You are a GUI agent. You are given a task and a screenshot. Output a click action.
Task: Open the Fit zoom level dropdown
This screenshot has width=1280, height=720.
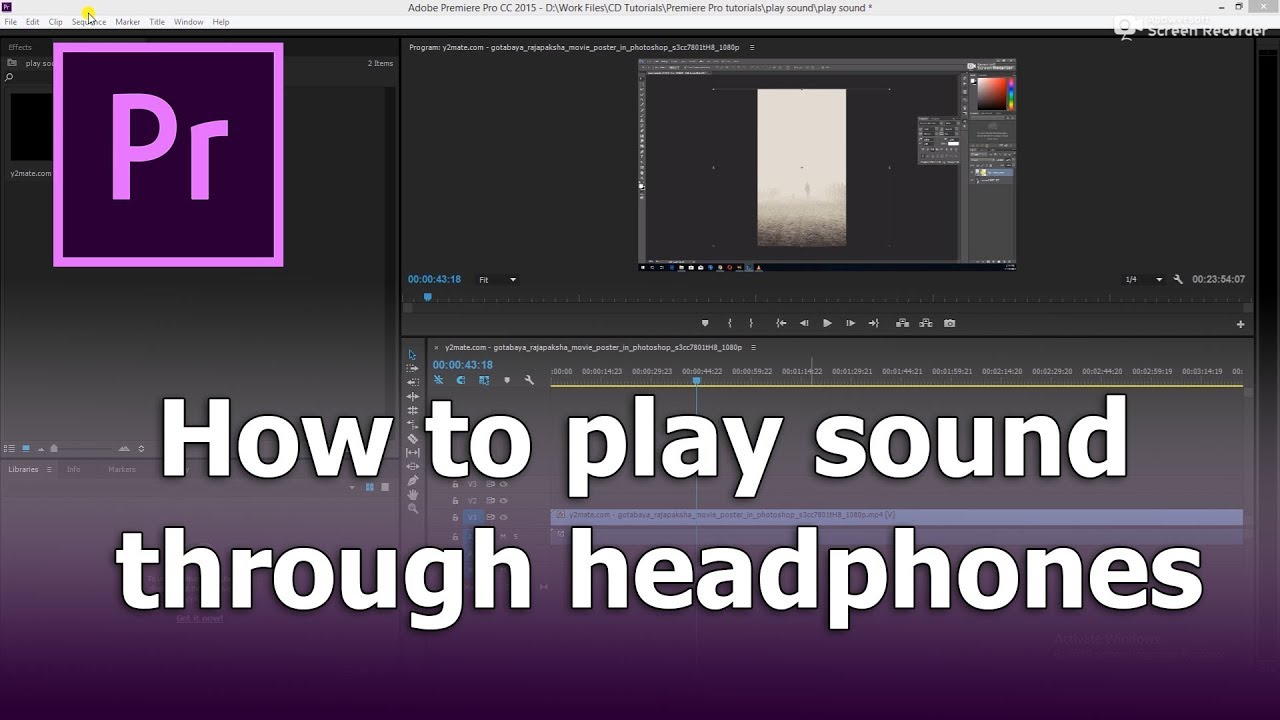497,280
